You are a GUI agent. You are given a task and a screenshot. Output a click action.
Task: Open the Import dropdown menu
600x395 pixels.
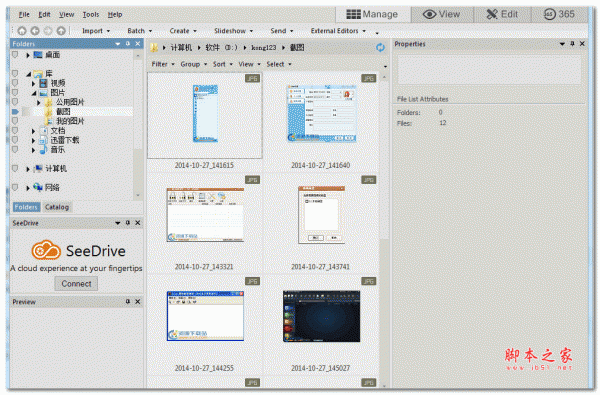96,31
